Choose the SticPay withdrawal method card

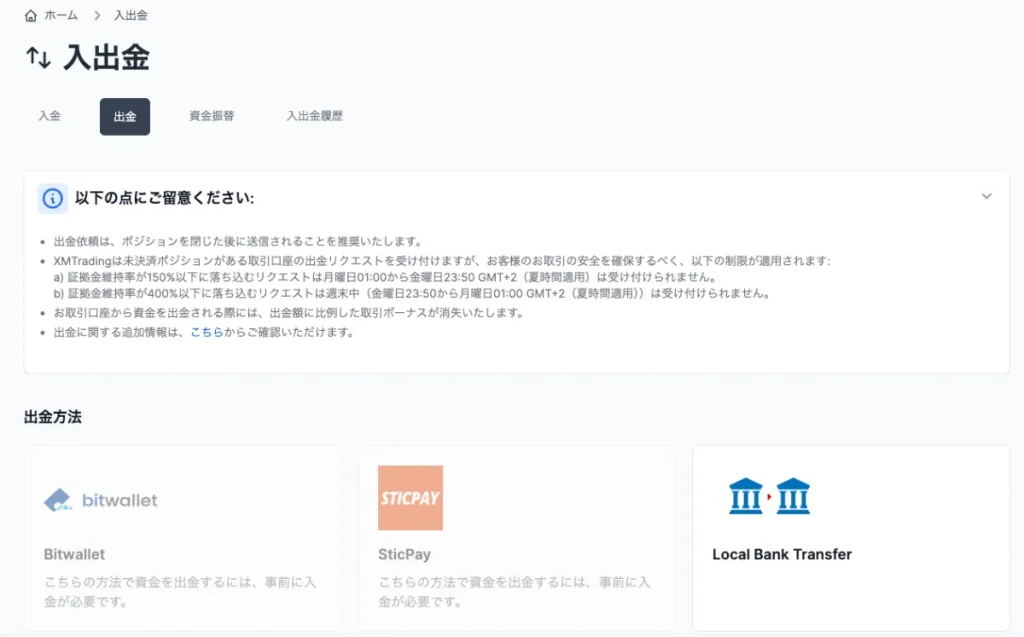click(516, 537)
